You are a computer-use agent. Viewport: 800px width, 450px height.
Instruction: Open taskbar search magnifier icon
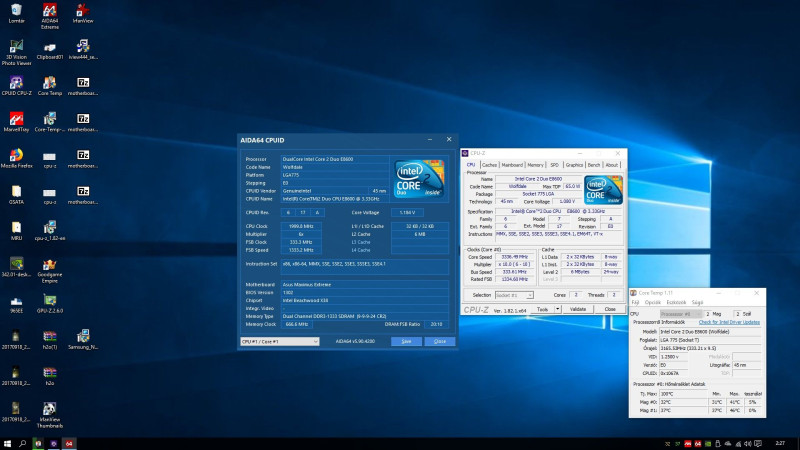pos(22,443)
